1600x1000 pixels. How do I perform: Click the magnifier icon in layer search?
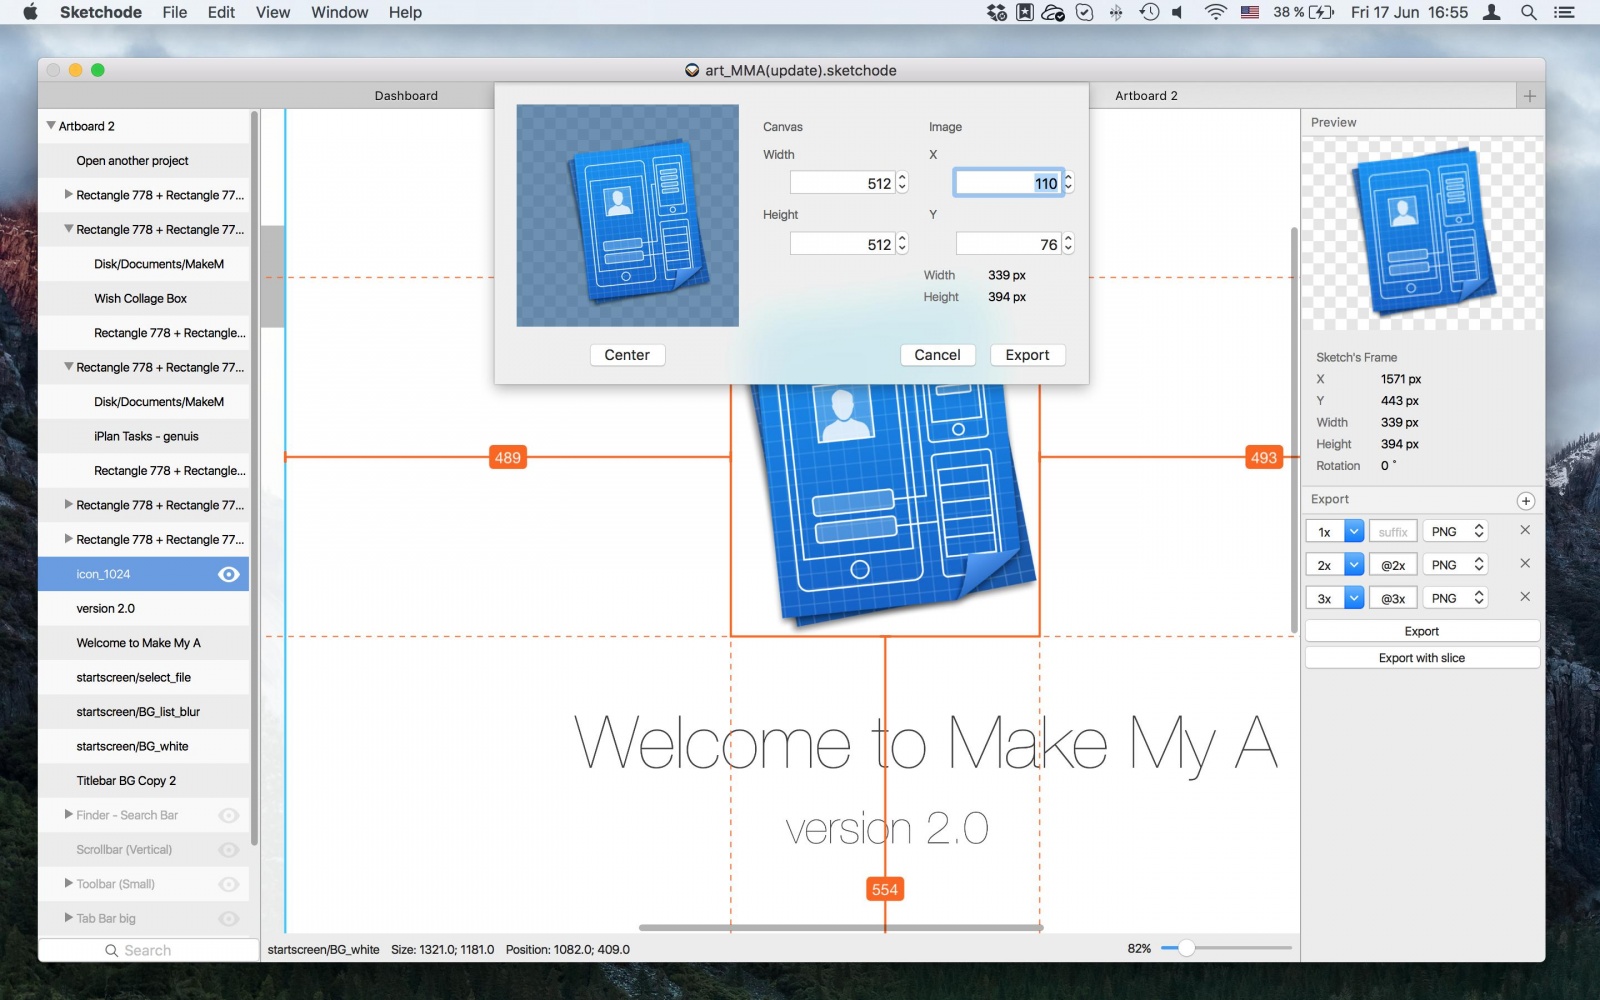(112, 950)
